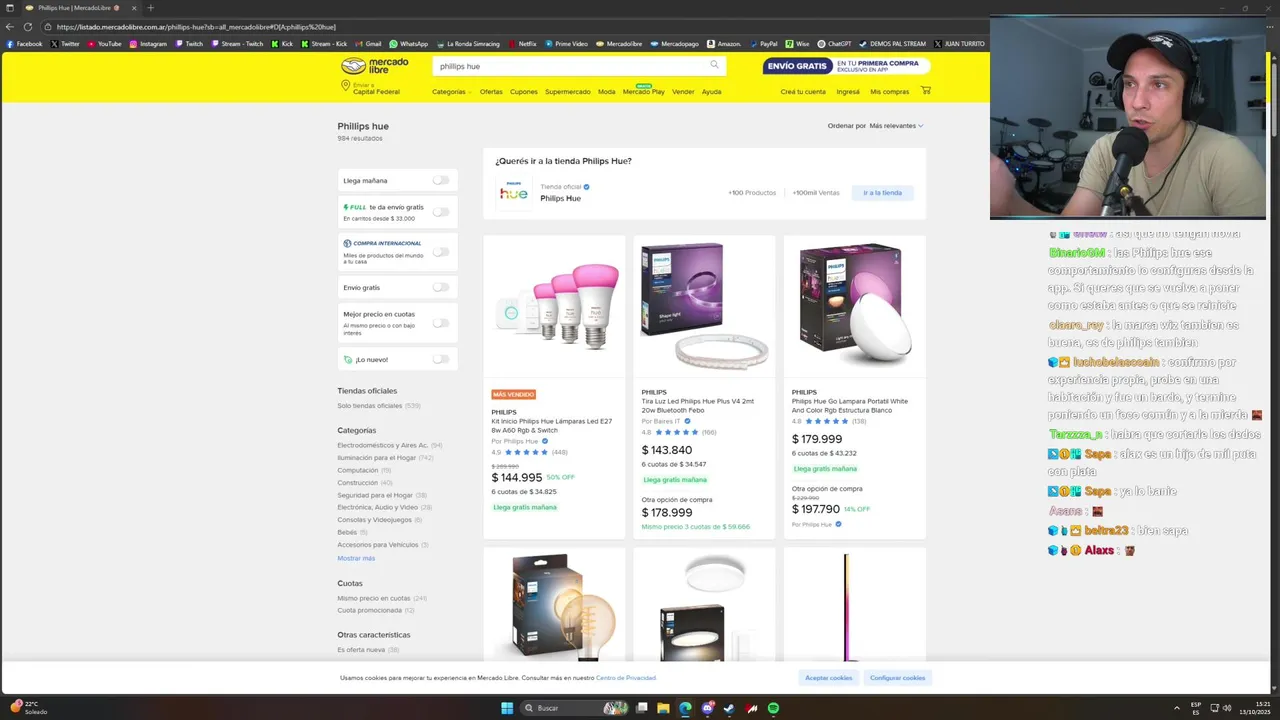
Task: Click the Philips Hue store logo
Action: [x=514, y=193]
